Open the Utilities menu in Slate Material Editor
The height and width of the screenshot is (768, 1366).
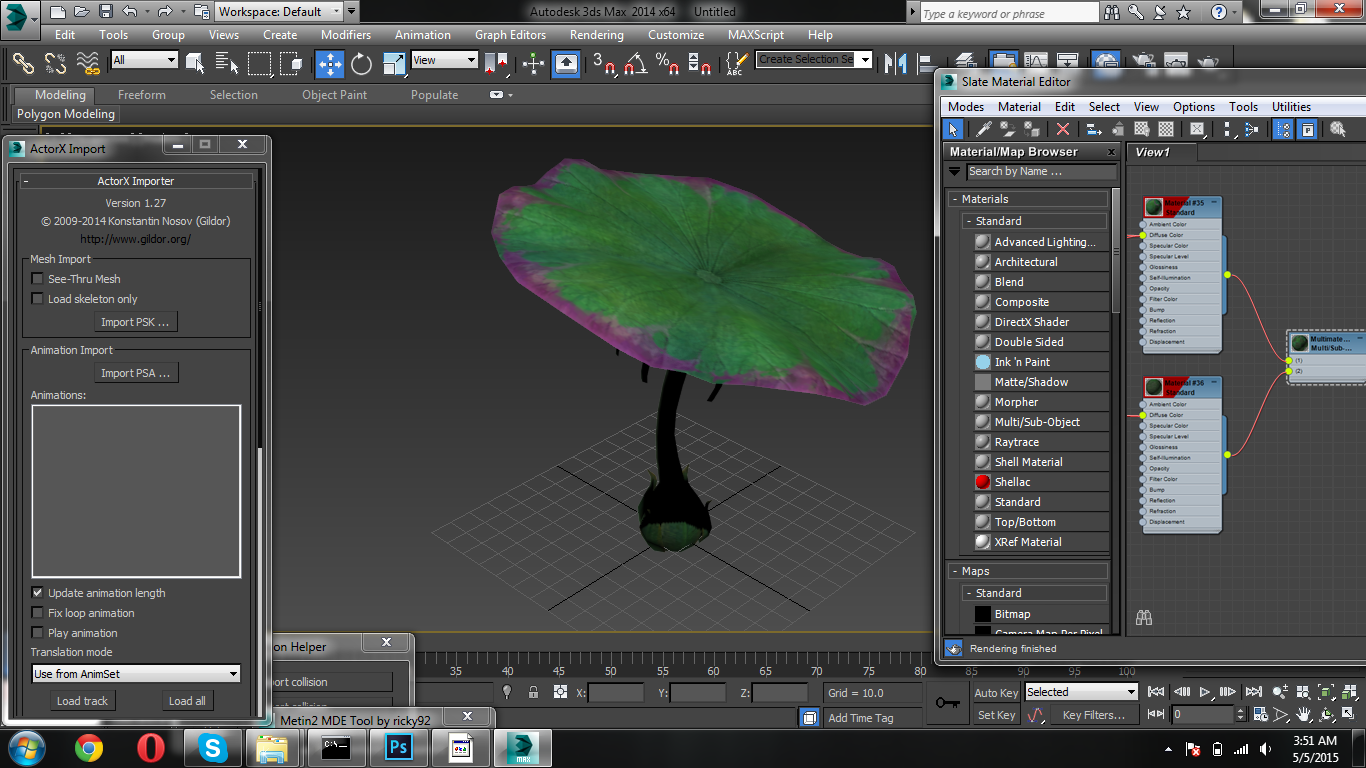(1291, 107)
